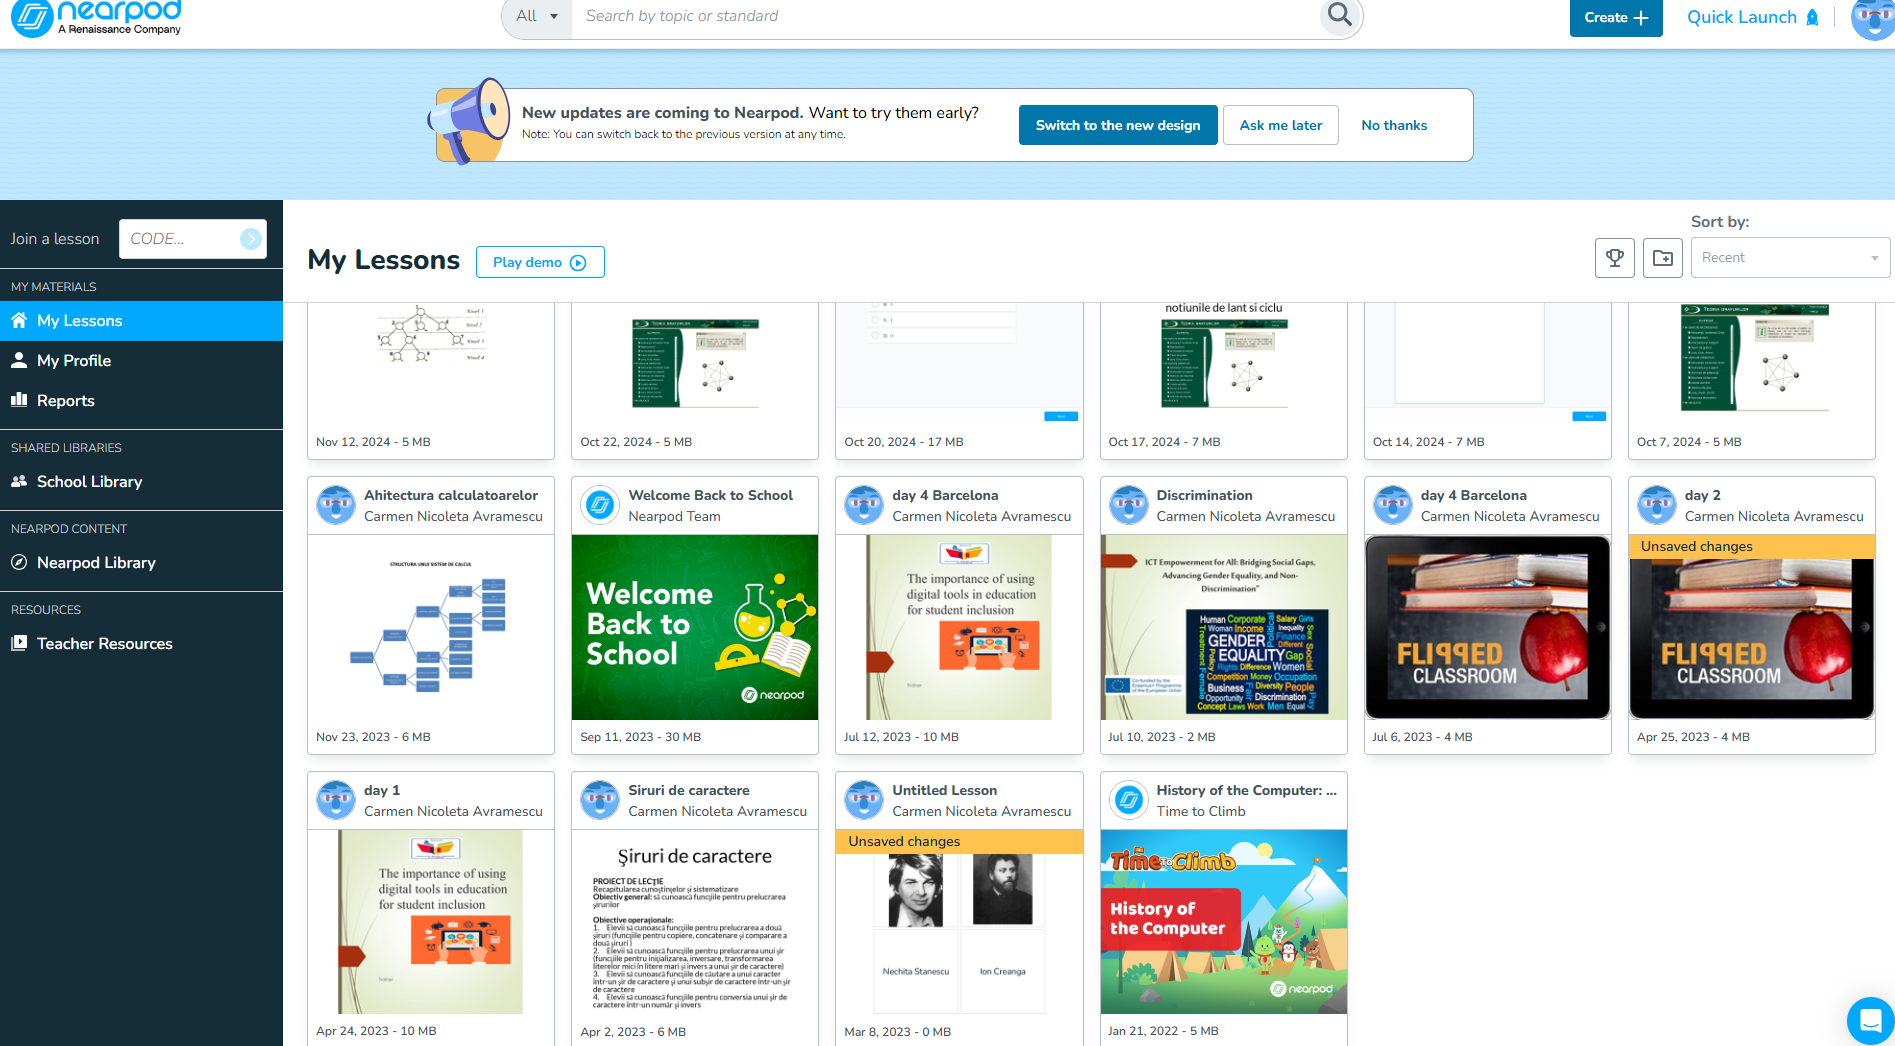Type in the join lesson CODE field
This screenshot has height=1046, width=1895.
[178, 239]
